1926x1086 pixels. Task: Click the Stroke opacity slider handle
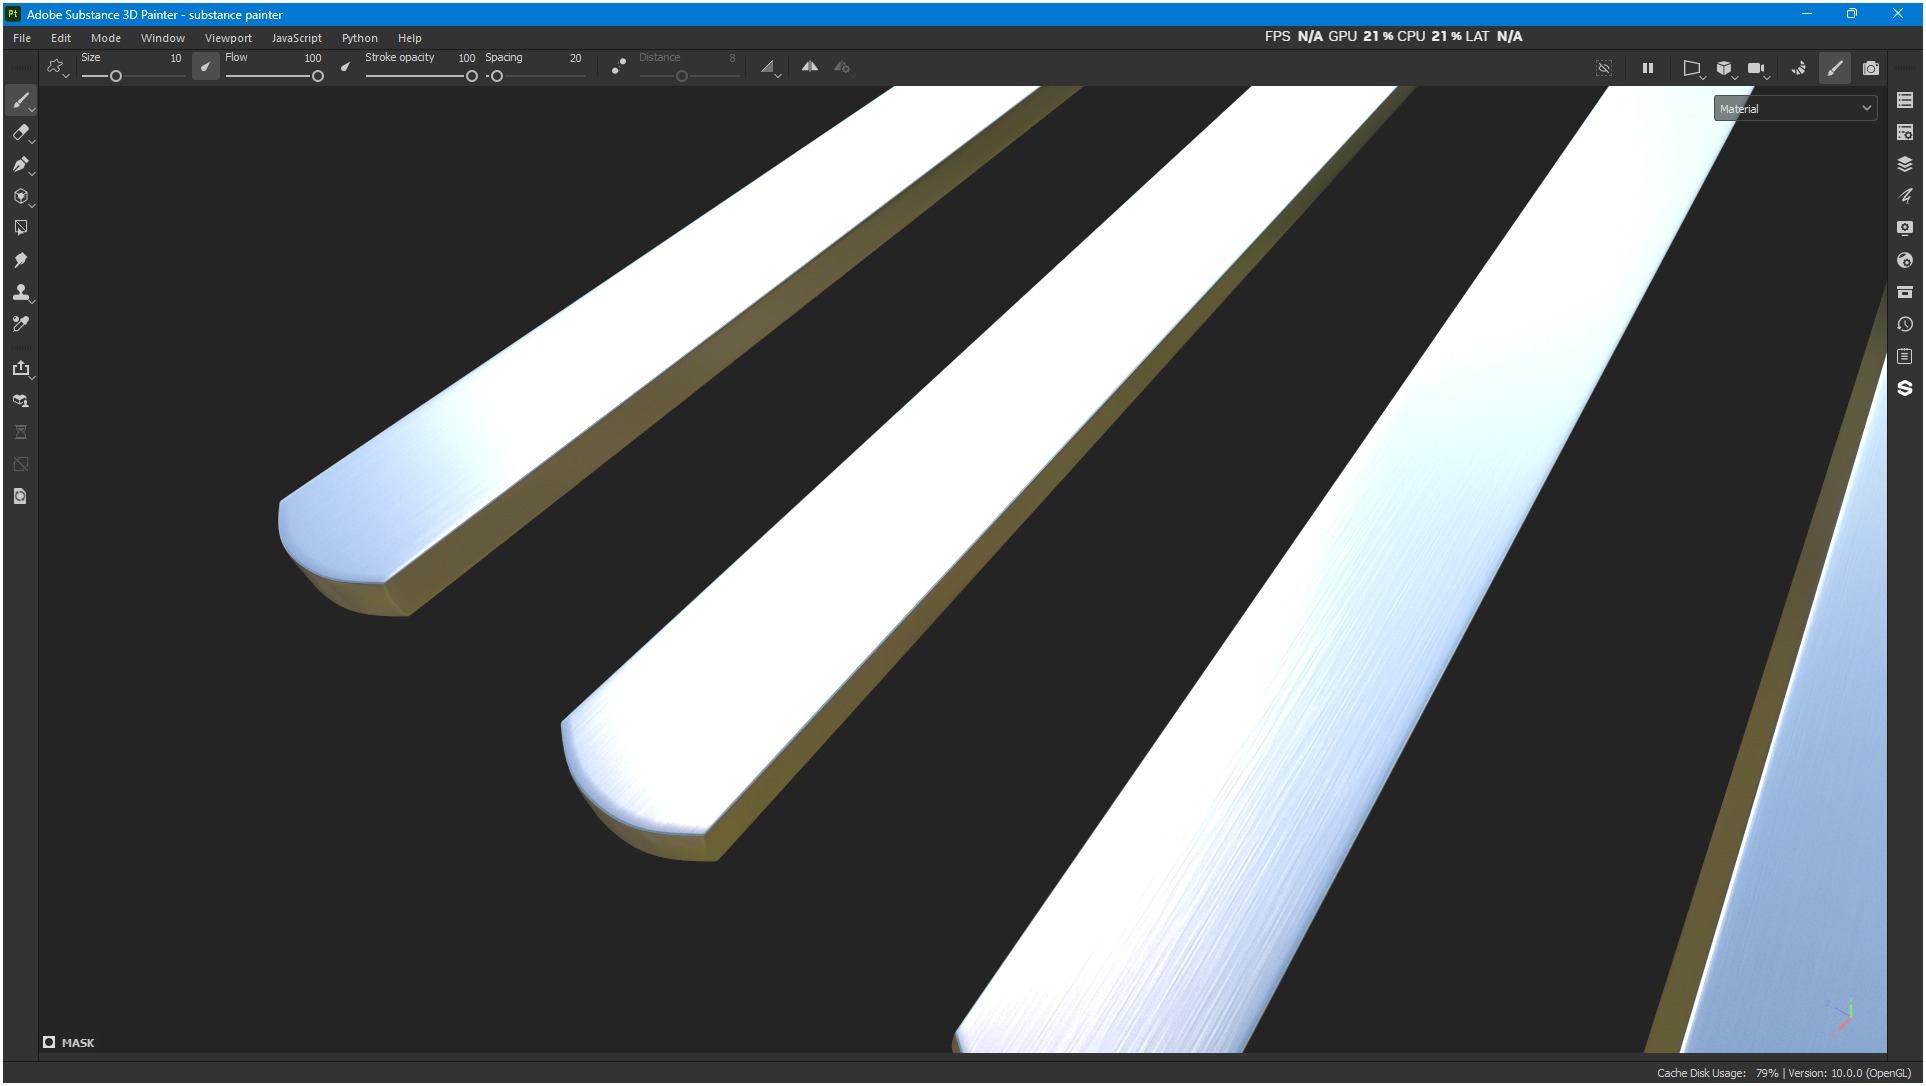pyautogui.click(x=472, y=77)
